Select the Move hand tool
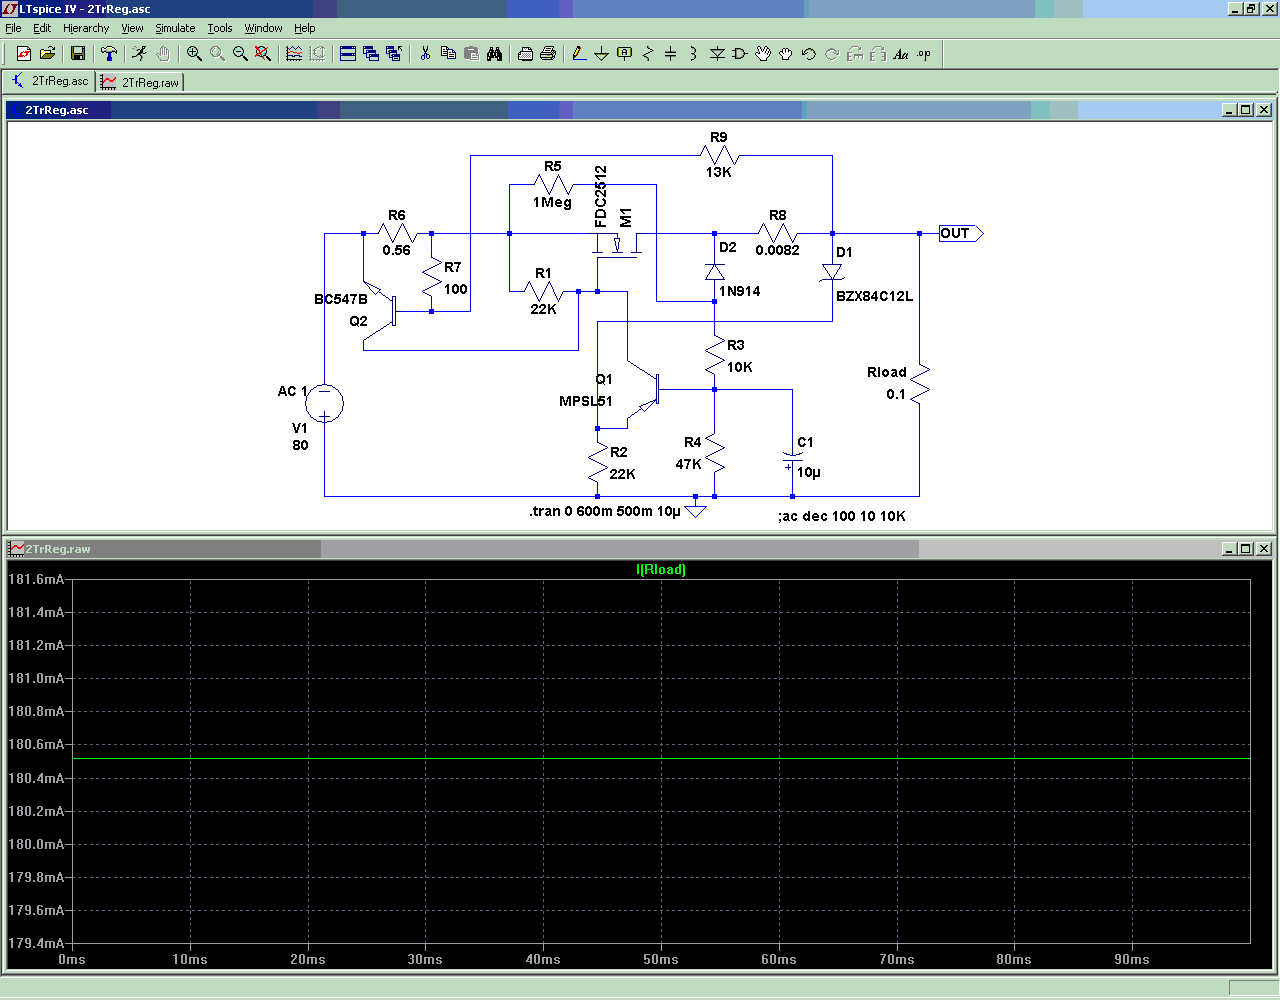The image size is (1280, 1000). 763,53
